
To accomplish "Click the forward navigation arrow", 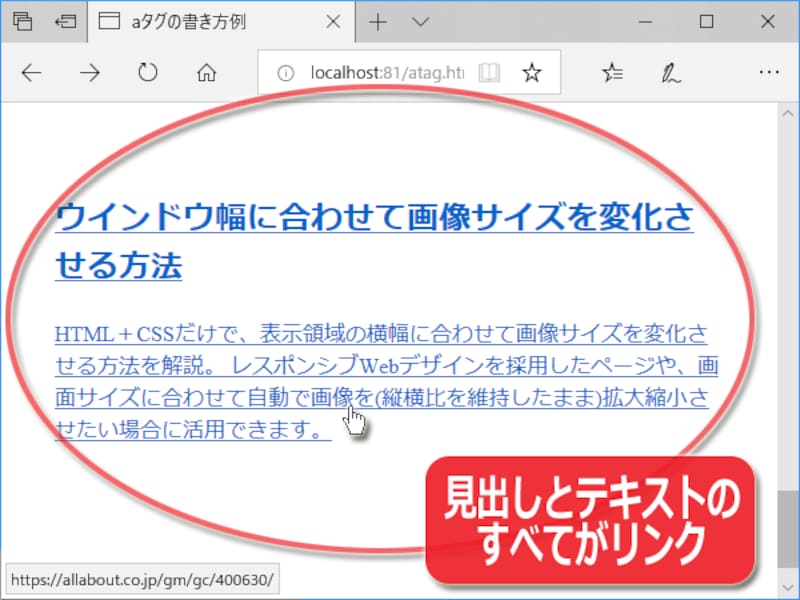I will pos(89,72).
